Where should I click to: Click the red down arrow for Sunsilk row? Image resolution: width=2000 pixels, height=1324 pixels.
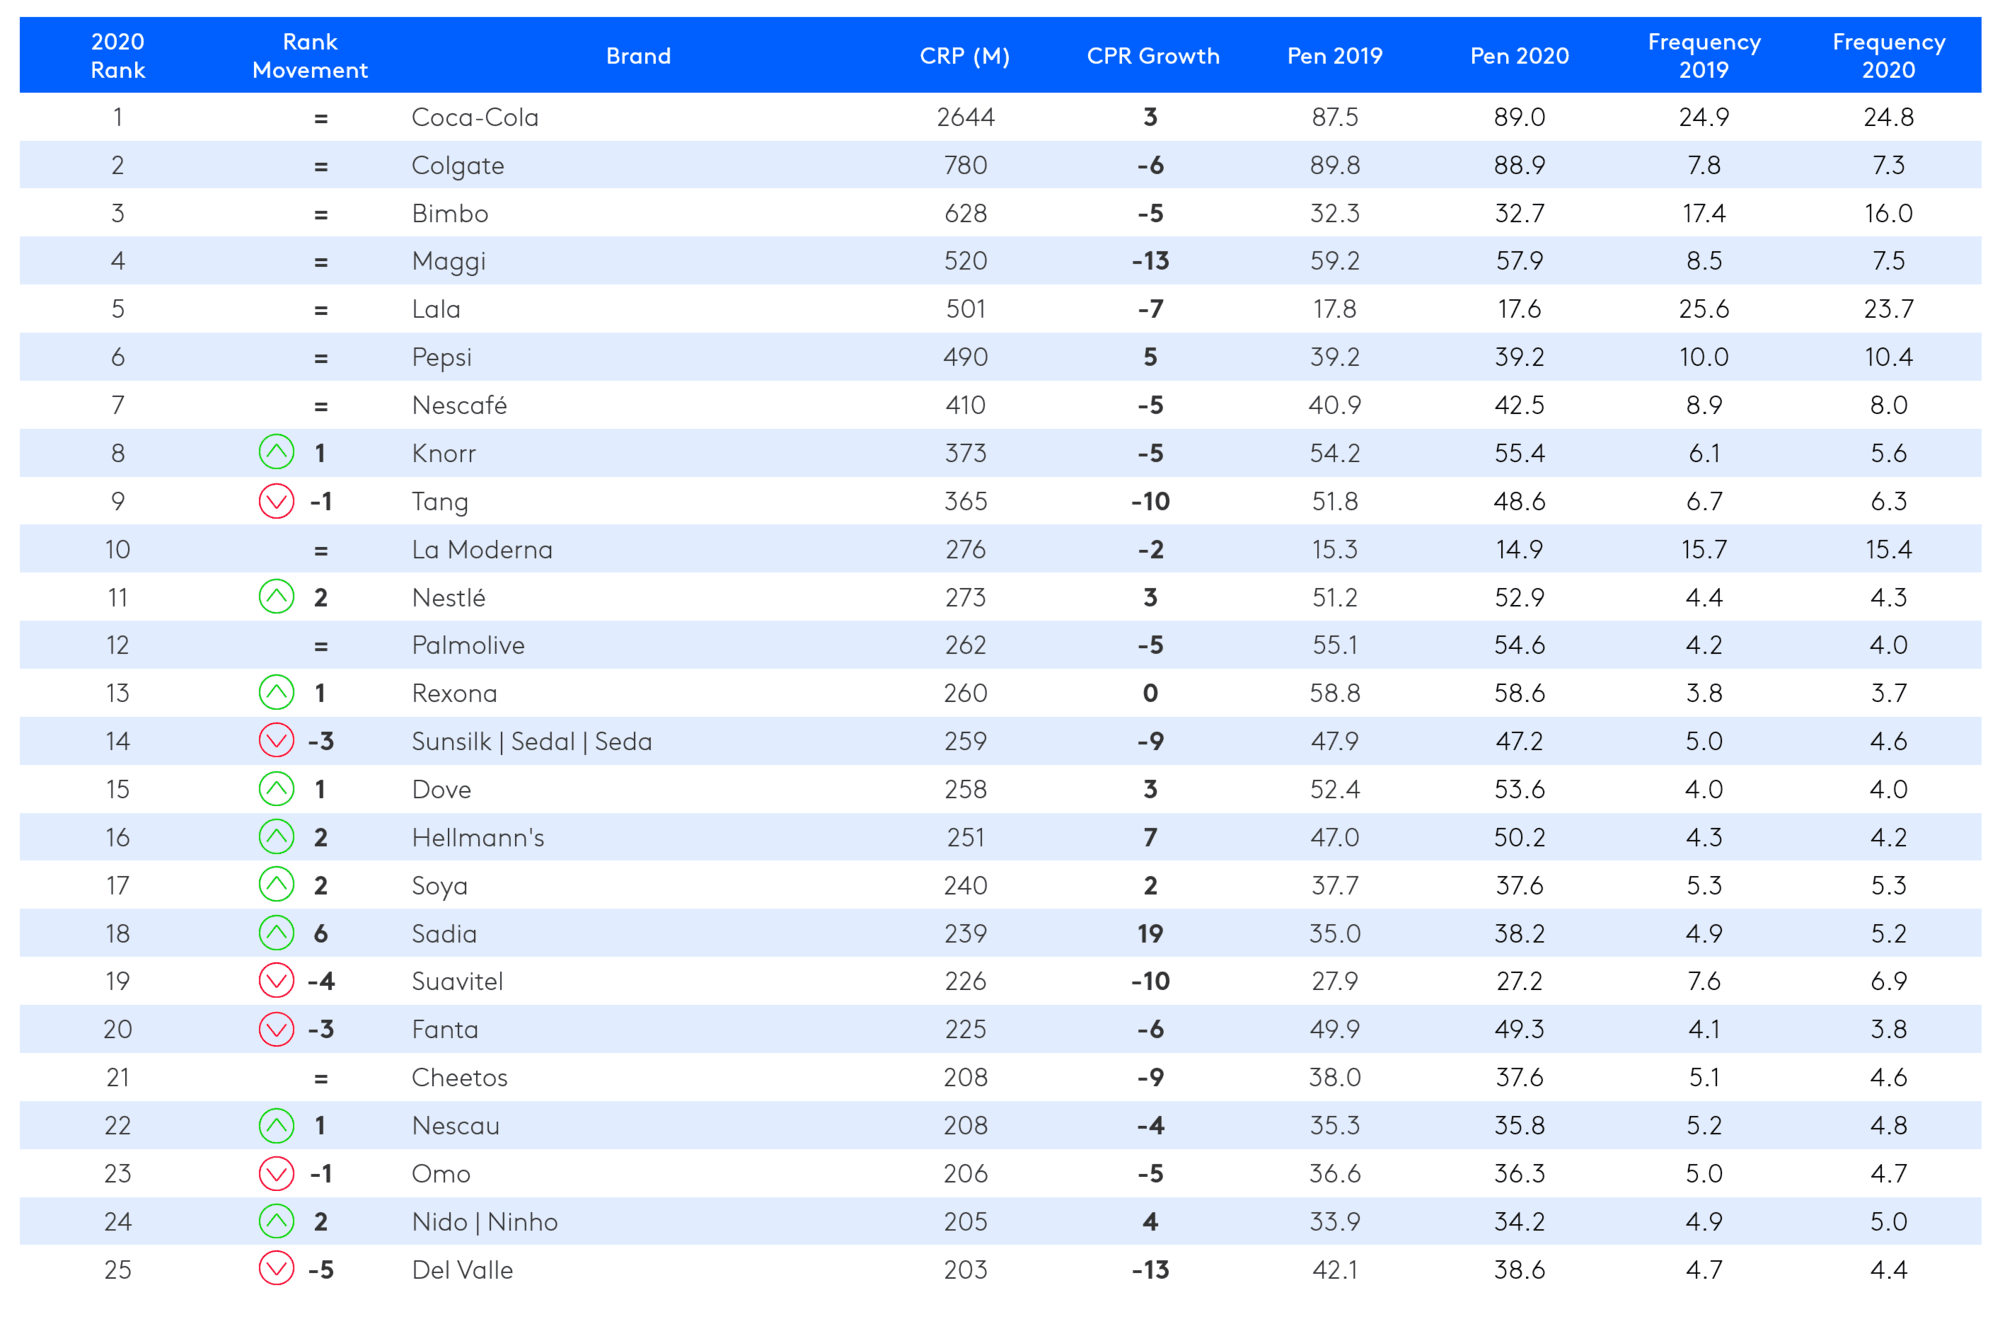[x=277, y=741]
